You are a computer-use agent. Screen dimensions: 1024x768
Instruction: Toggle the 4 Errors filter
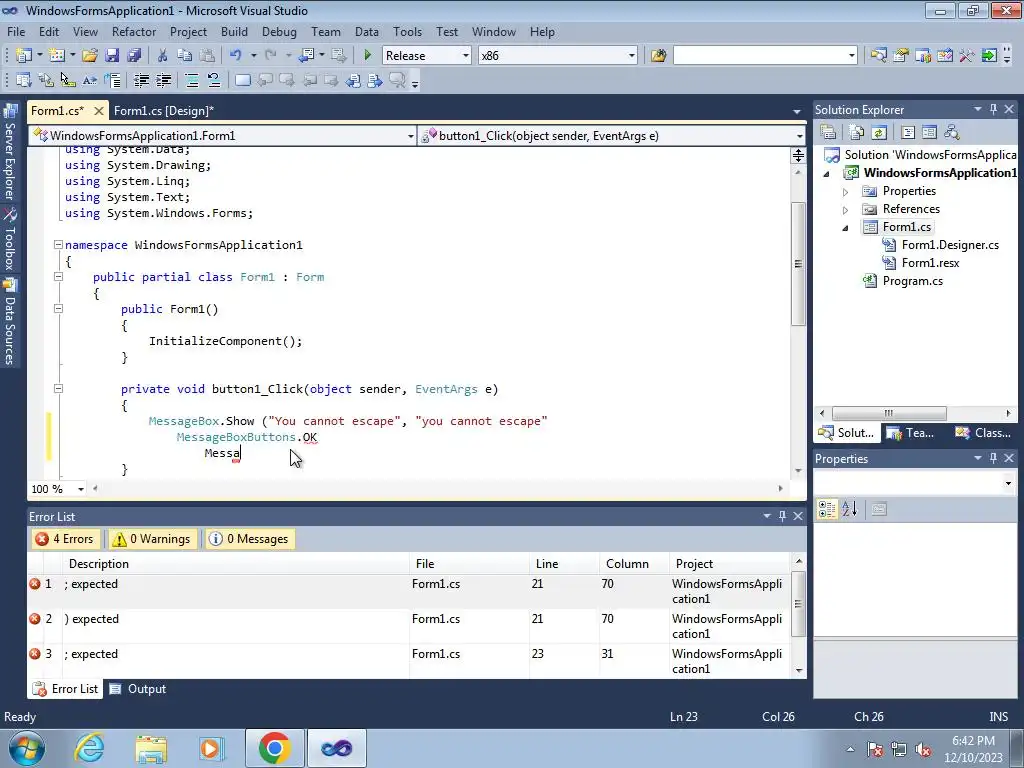[x=65, y=539]
